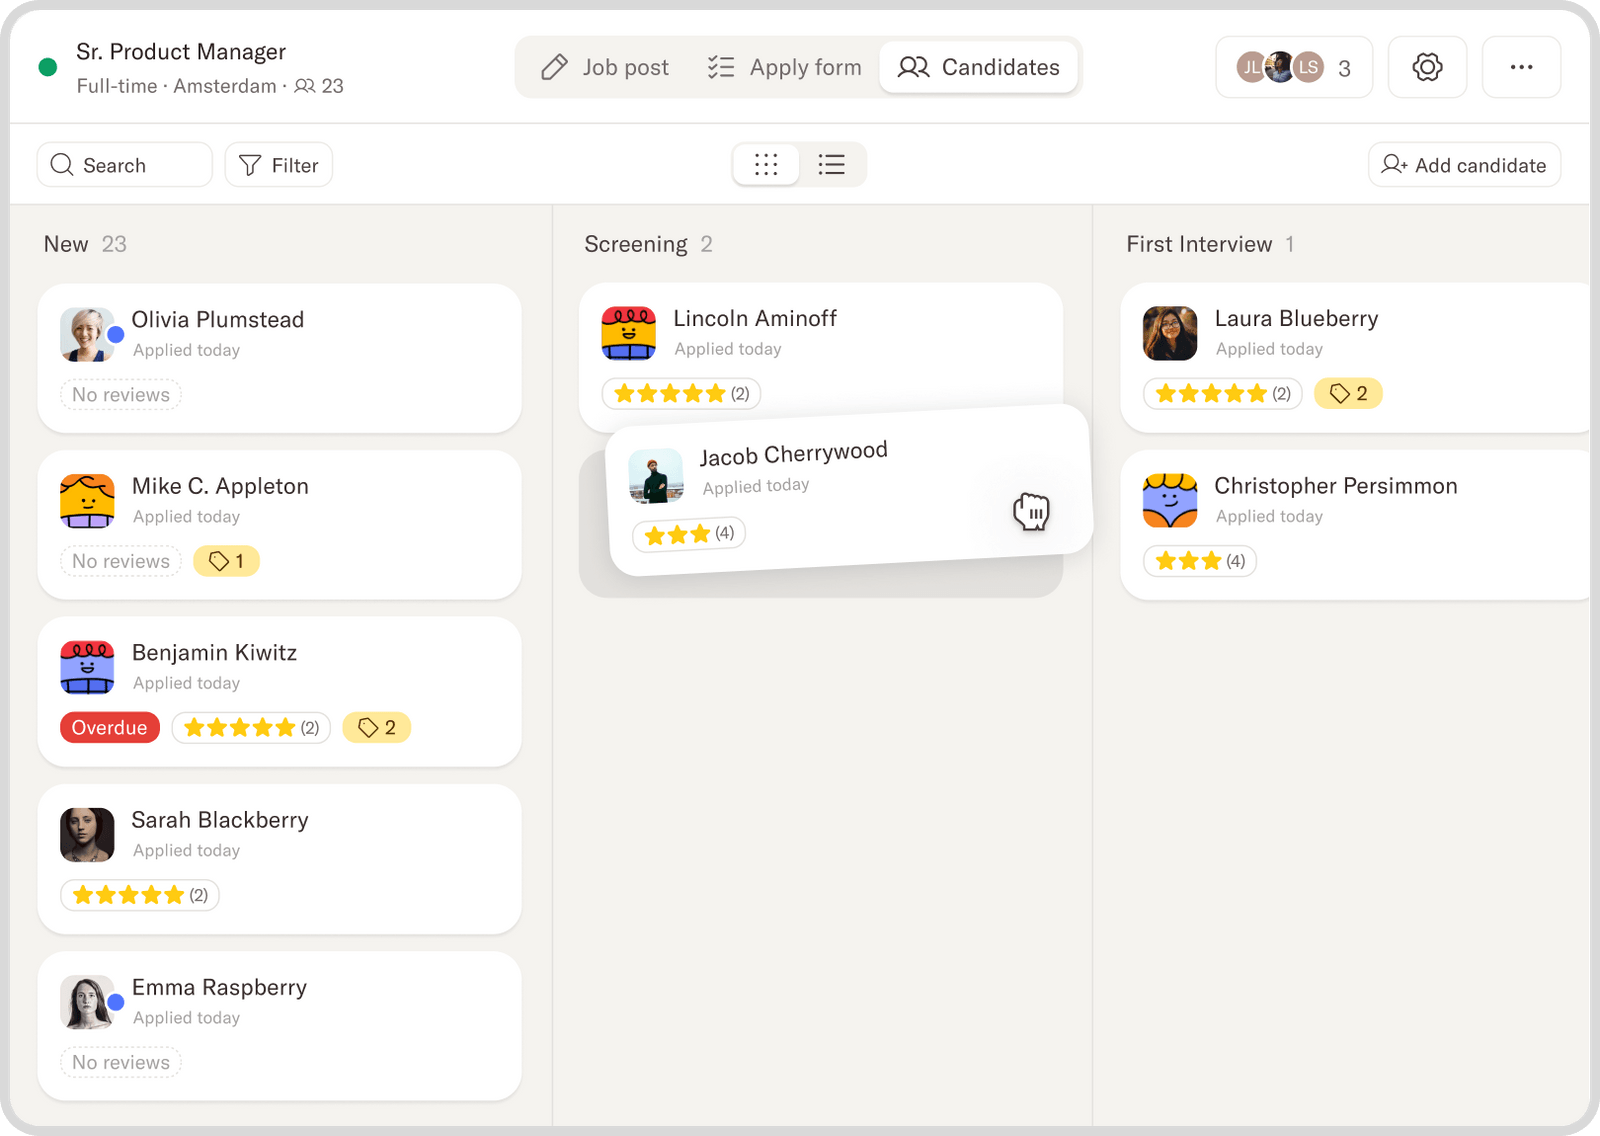Open the more options ellipsis menu
Screen dimensions: 1600x1136
tap(1521, 66)
